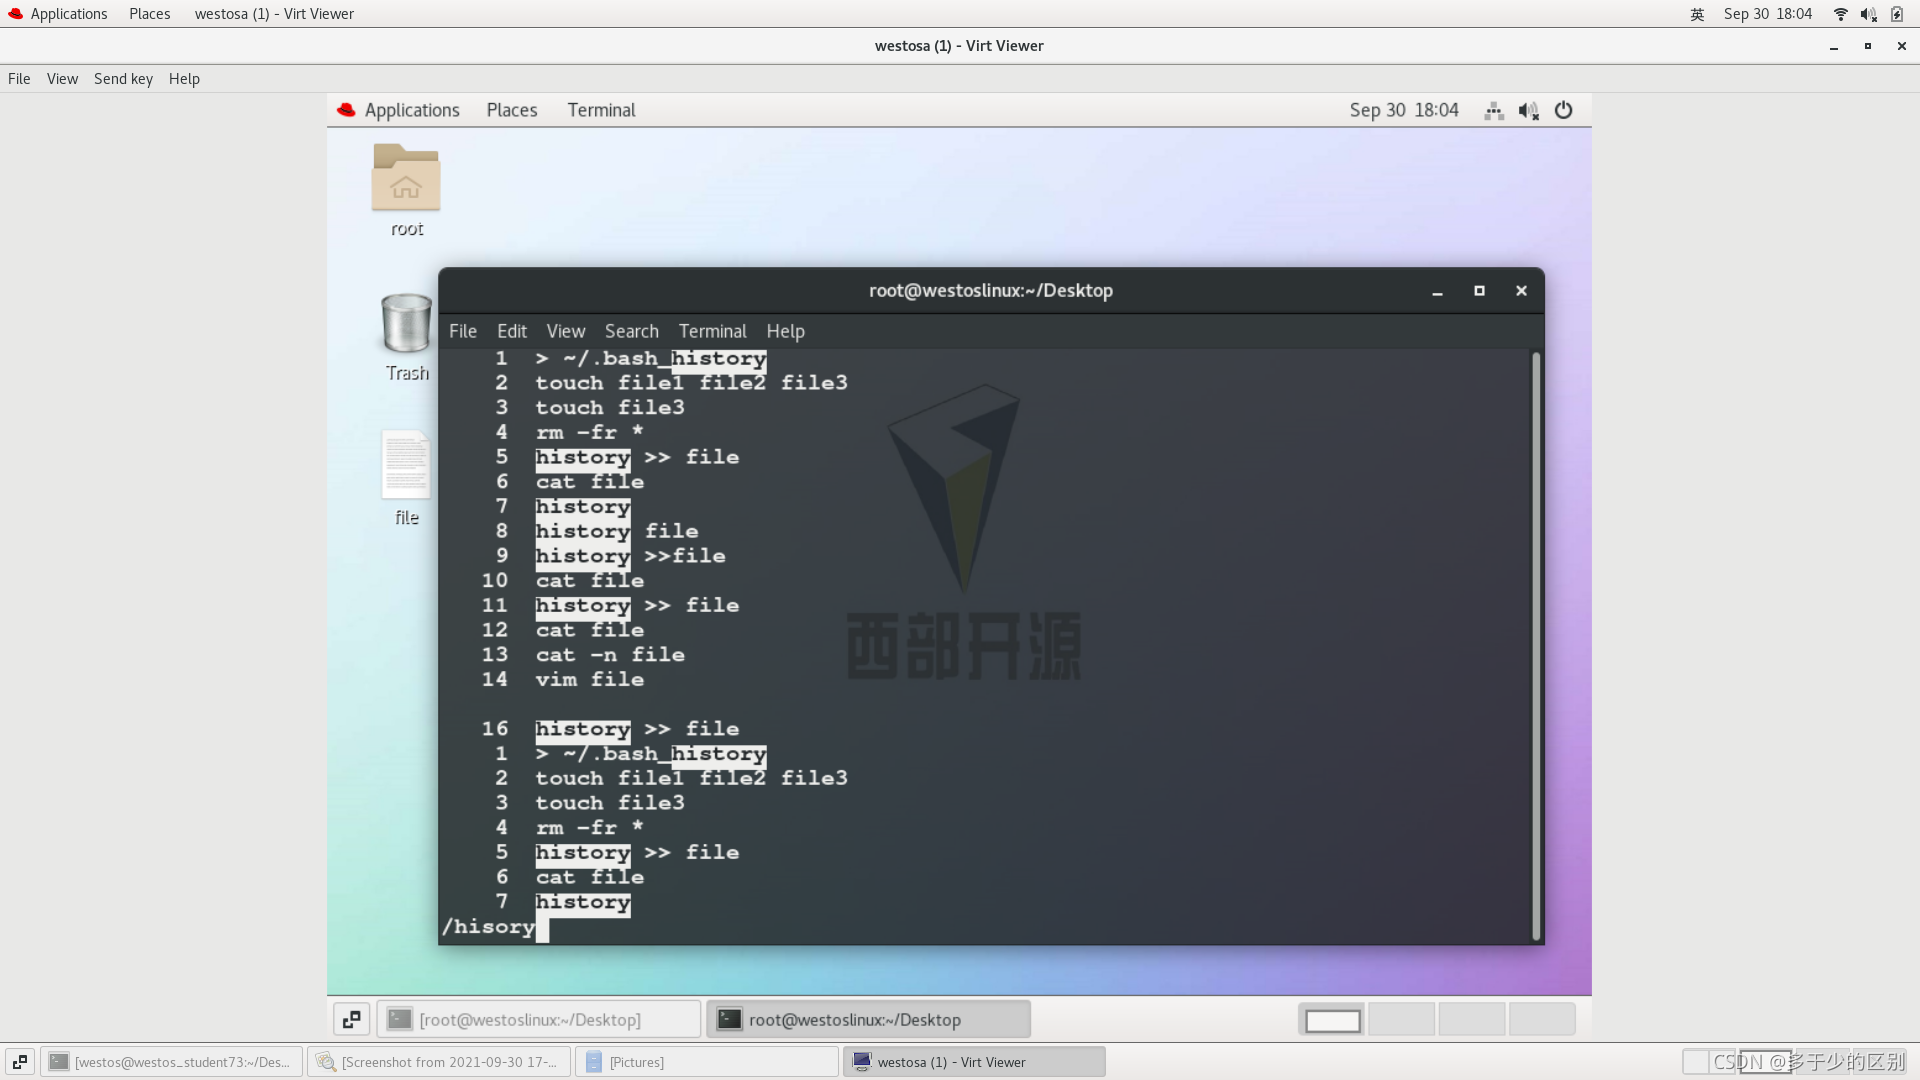The image size is (1920, 1080).
Task: Click the host Wi-Fi indicator icon
Action: pos(1840,14)
